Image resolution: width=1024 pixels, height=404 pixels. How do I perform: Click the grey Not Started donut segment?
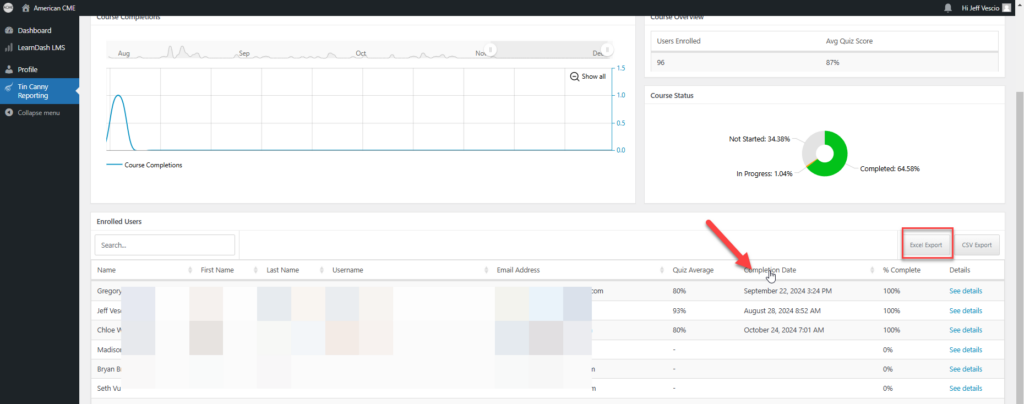click(809, 147)
